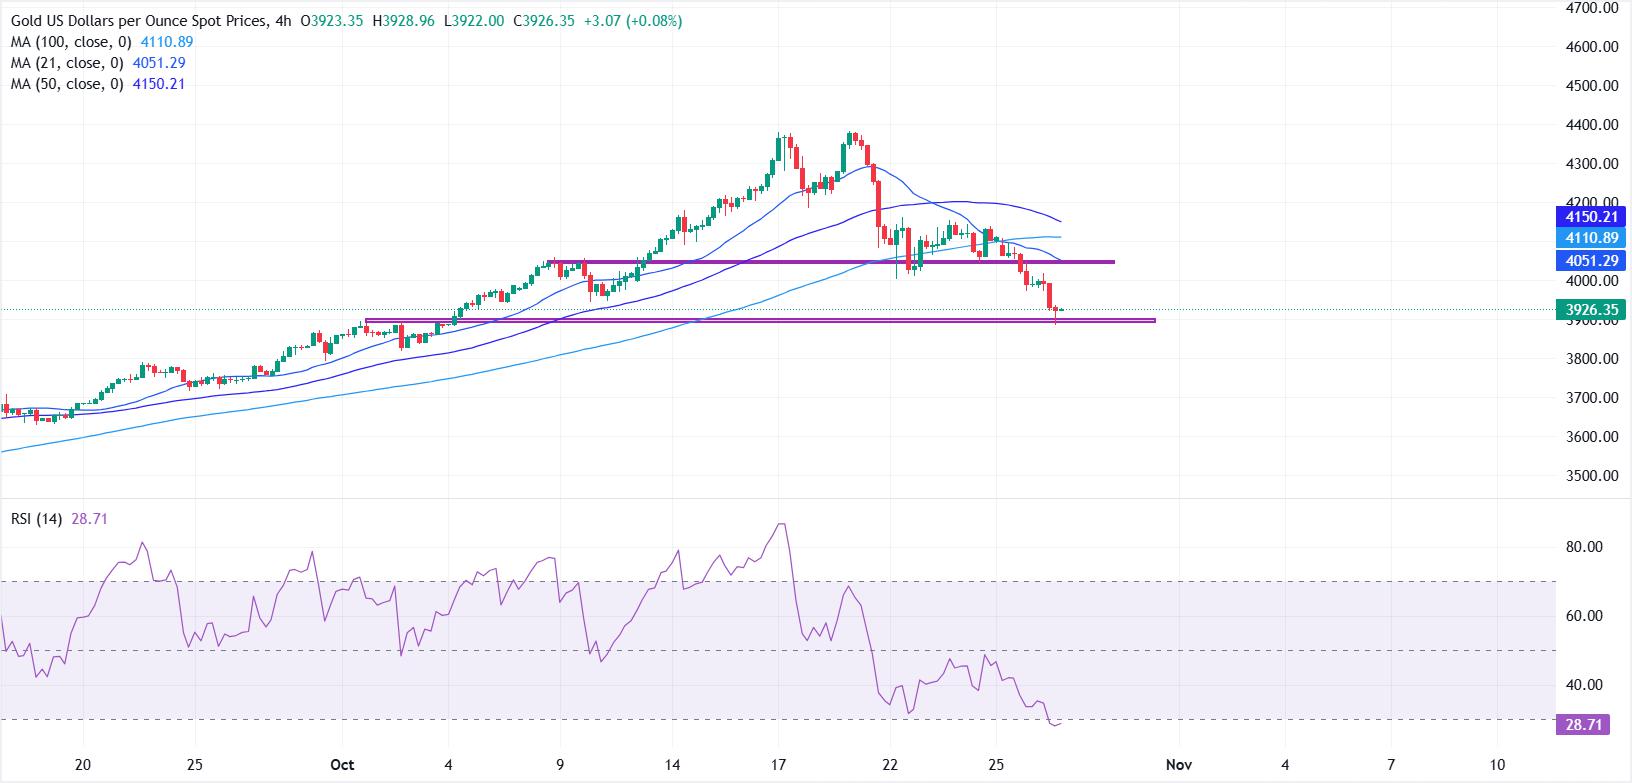Click the green 3926.35 current price label

point(1590,311)
